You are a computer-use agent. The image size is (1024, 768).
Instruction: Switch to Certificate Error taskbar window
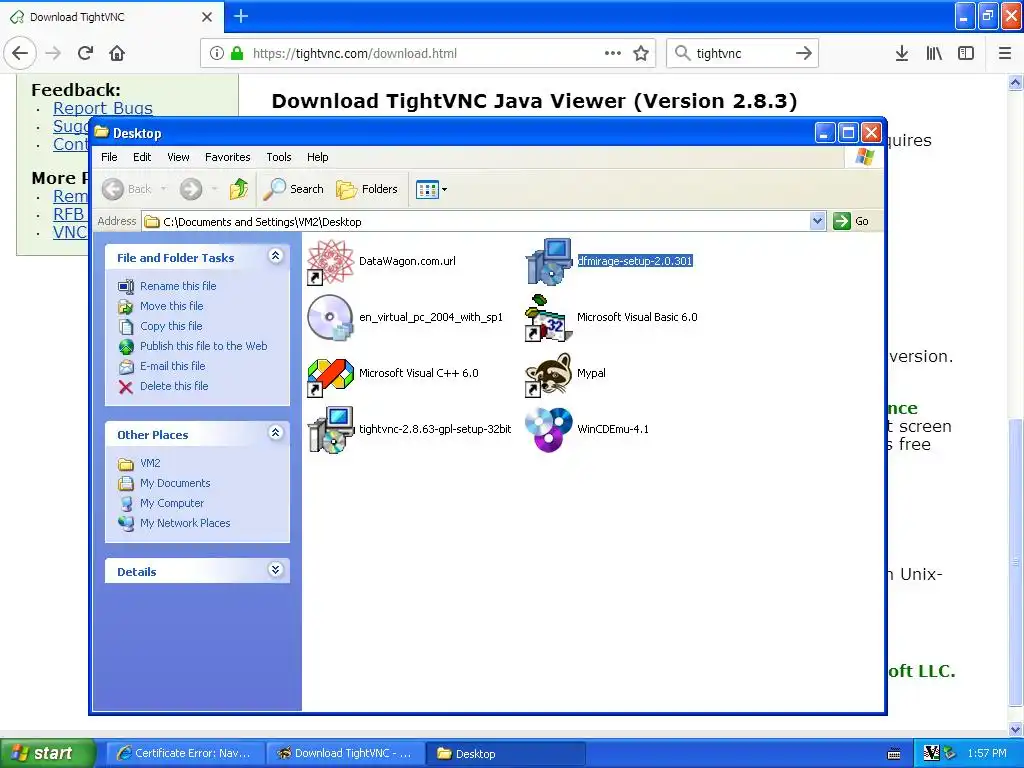pos(184,754)
